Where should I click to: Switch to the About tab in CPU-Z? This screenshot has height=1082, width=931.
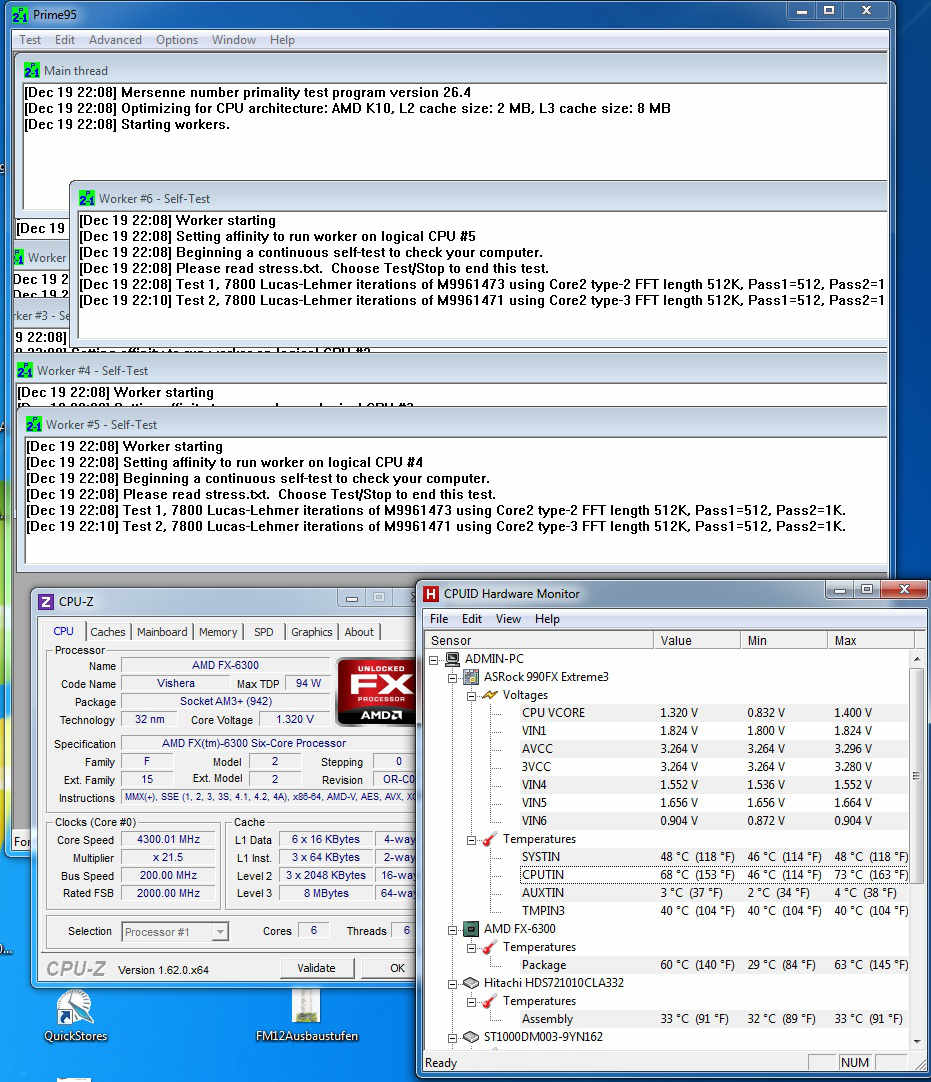[x=359, y=631]
